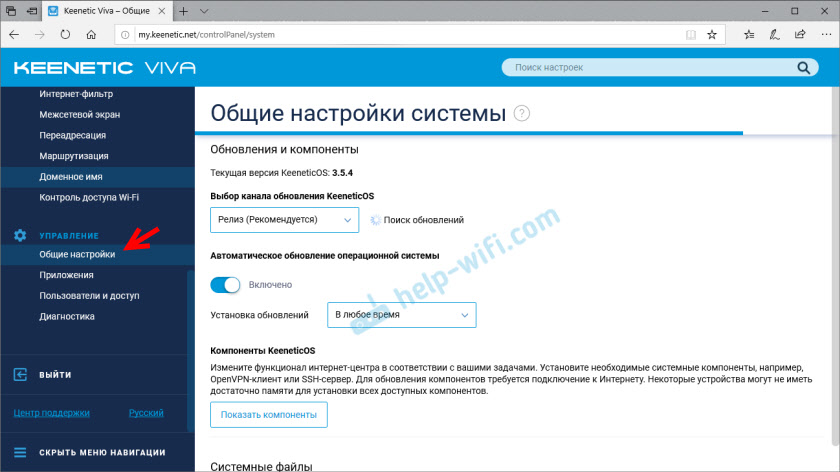Screen dimensions: 840x472
Task: Select Общие настройки in the sidebar
Action: click(x=77, y=254)
